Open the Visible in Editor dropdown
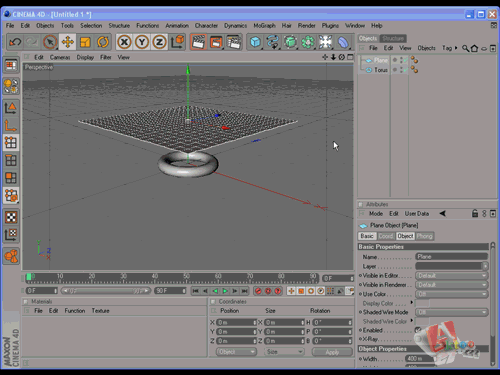The height and width of the screenshot is (375, 500). tap(452, 276)
